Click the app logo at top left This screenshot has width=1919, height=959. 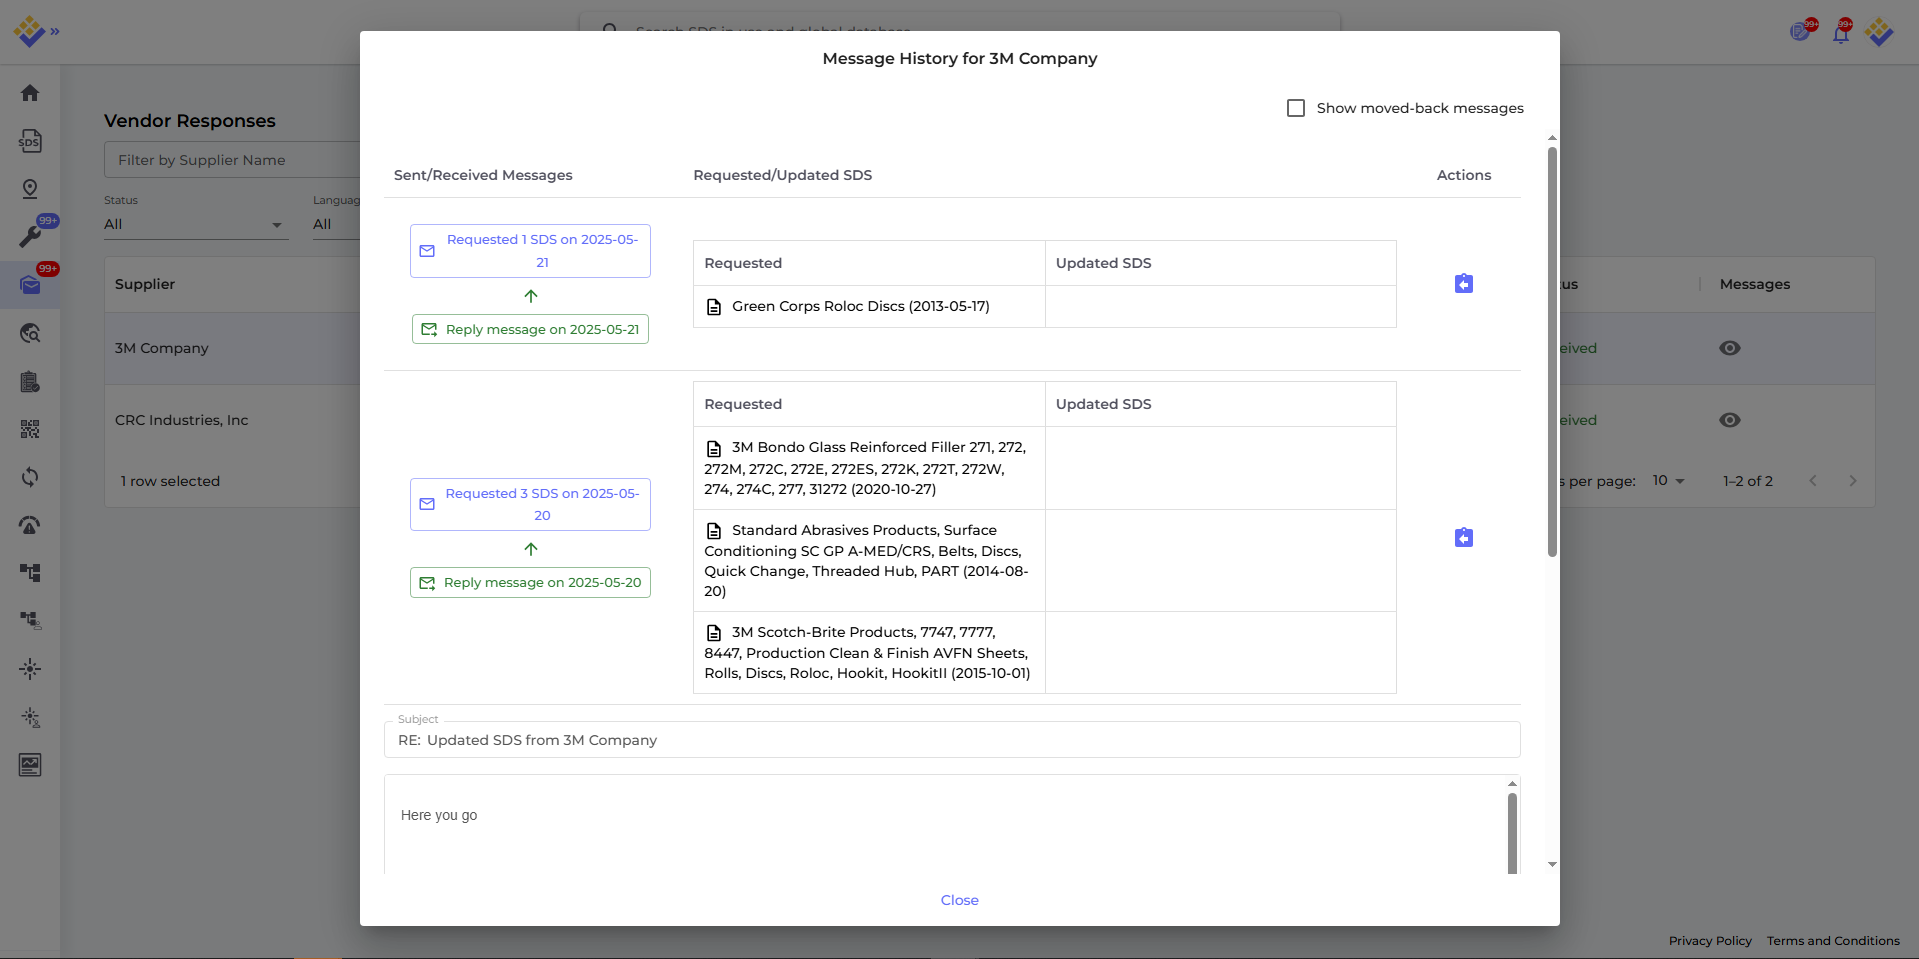pos(29,32)
